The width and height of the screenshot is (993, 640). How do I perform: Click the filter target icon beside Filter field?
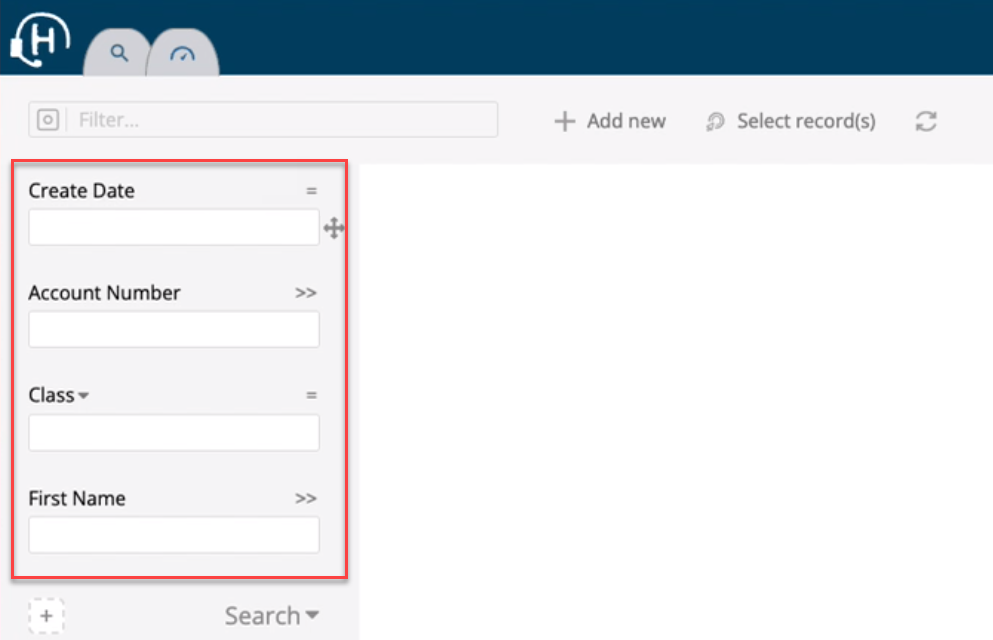pyautogui.click(x=48, y=120)
